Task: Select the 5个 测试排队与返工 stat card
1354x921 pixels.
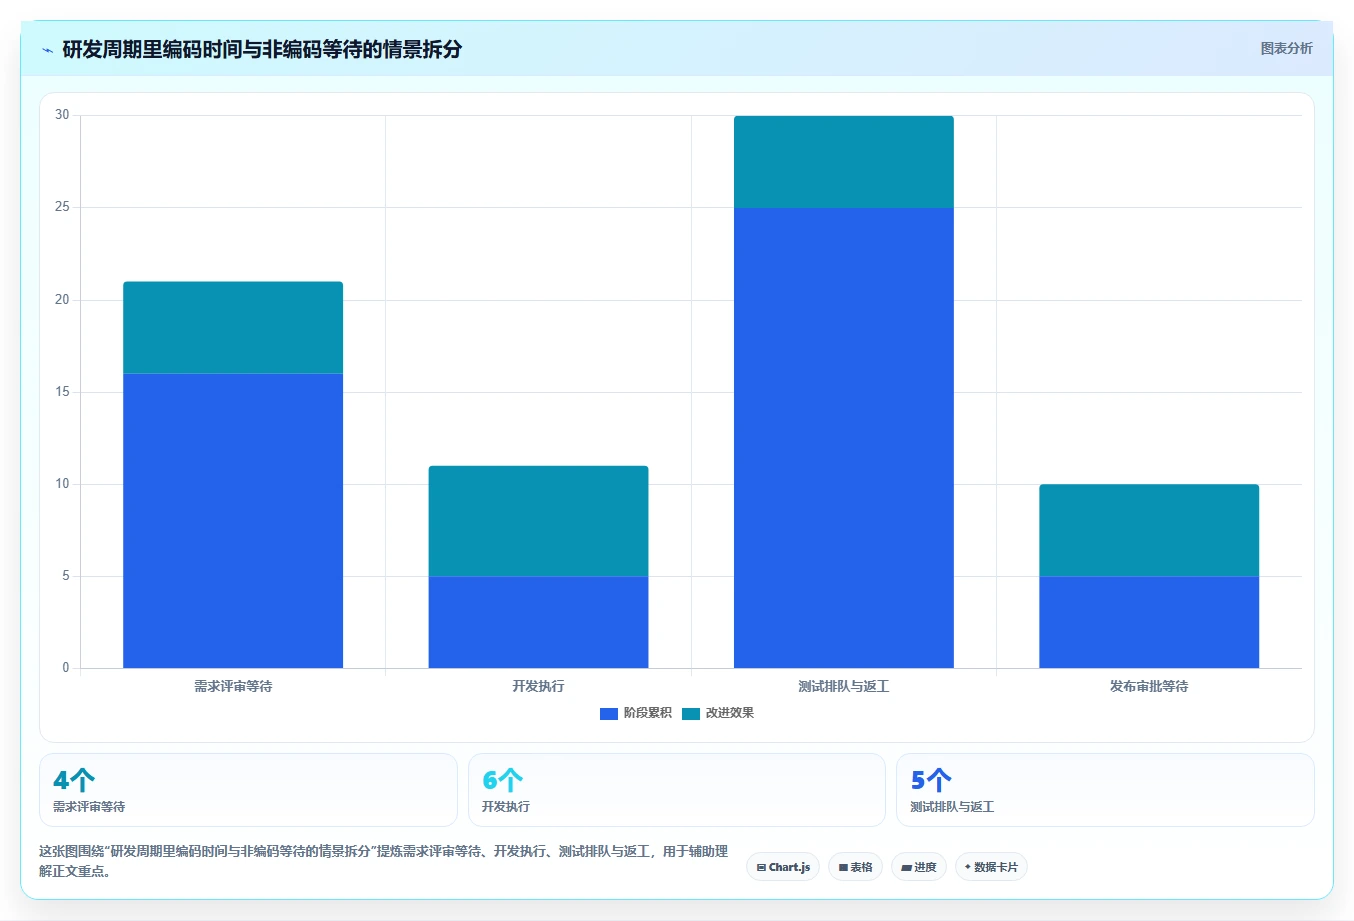Action: coord(1105,790)
